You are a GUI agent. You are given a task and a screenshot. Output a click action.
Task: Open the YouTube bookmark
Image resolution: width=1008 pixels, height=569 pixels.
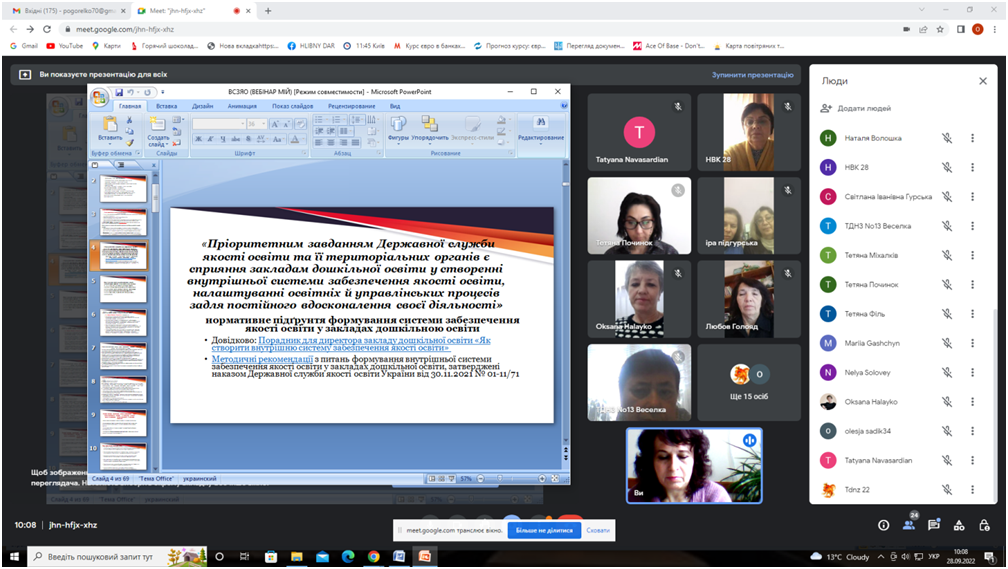[x=65, y=46]
